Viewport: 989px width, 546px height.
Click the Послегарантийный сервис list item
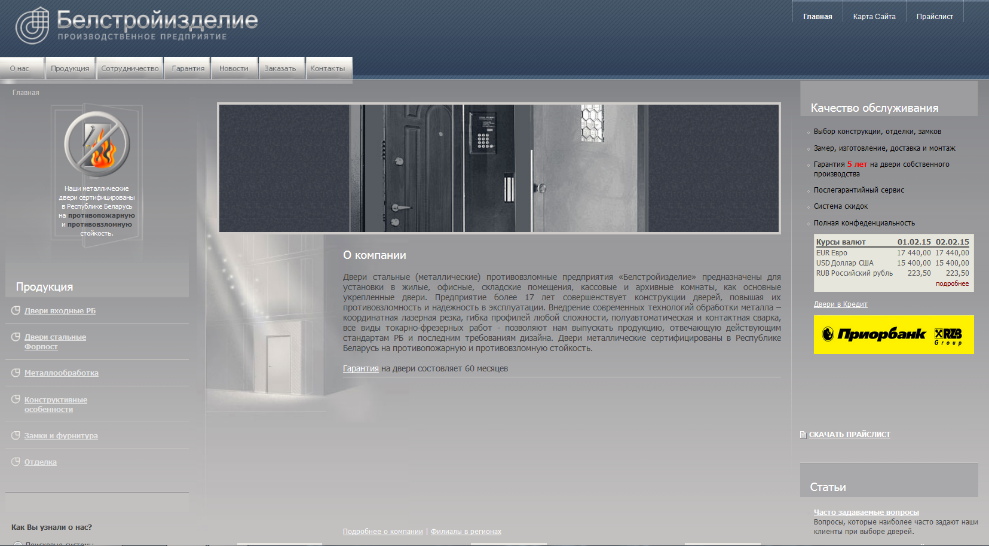pos(858,190)
